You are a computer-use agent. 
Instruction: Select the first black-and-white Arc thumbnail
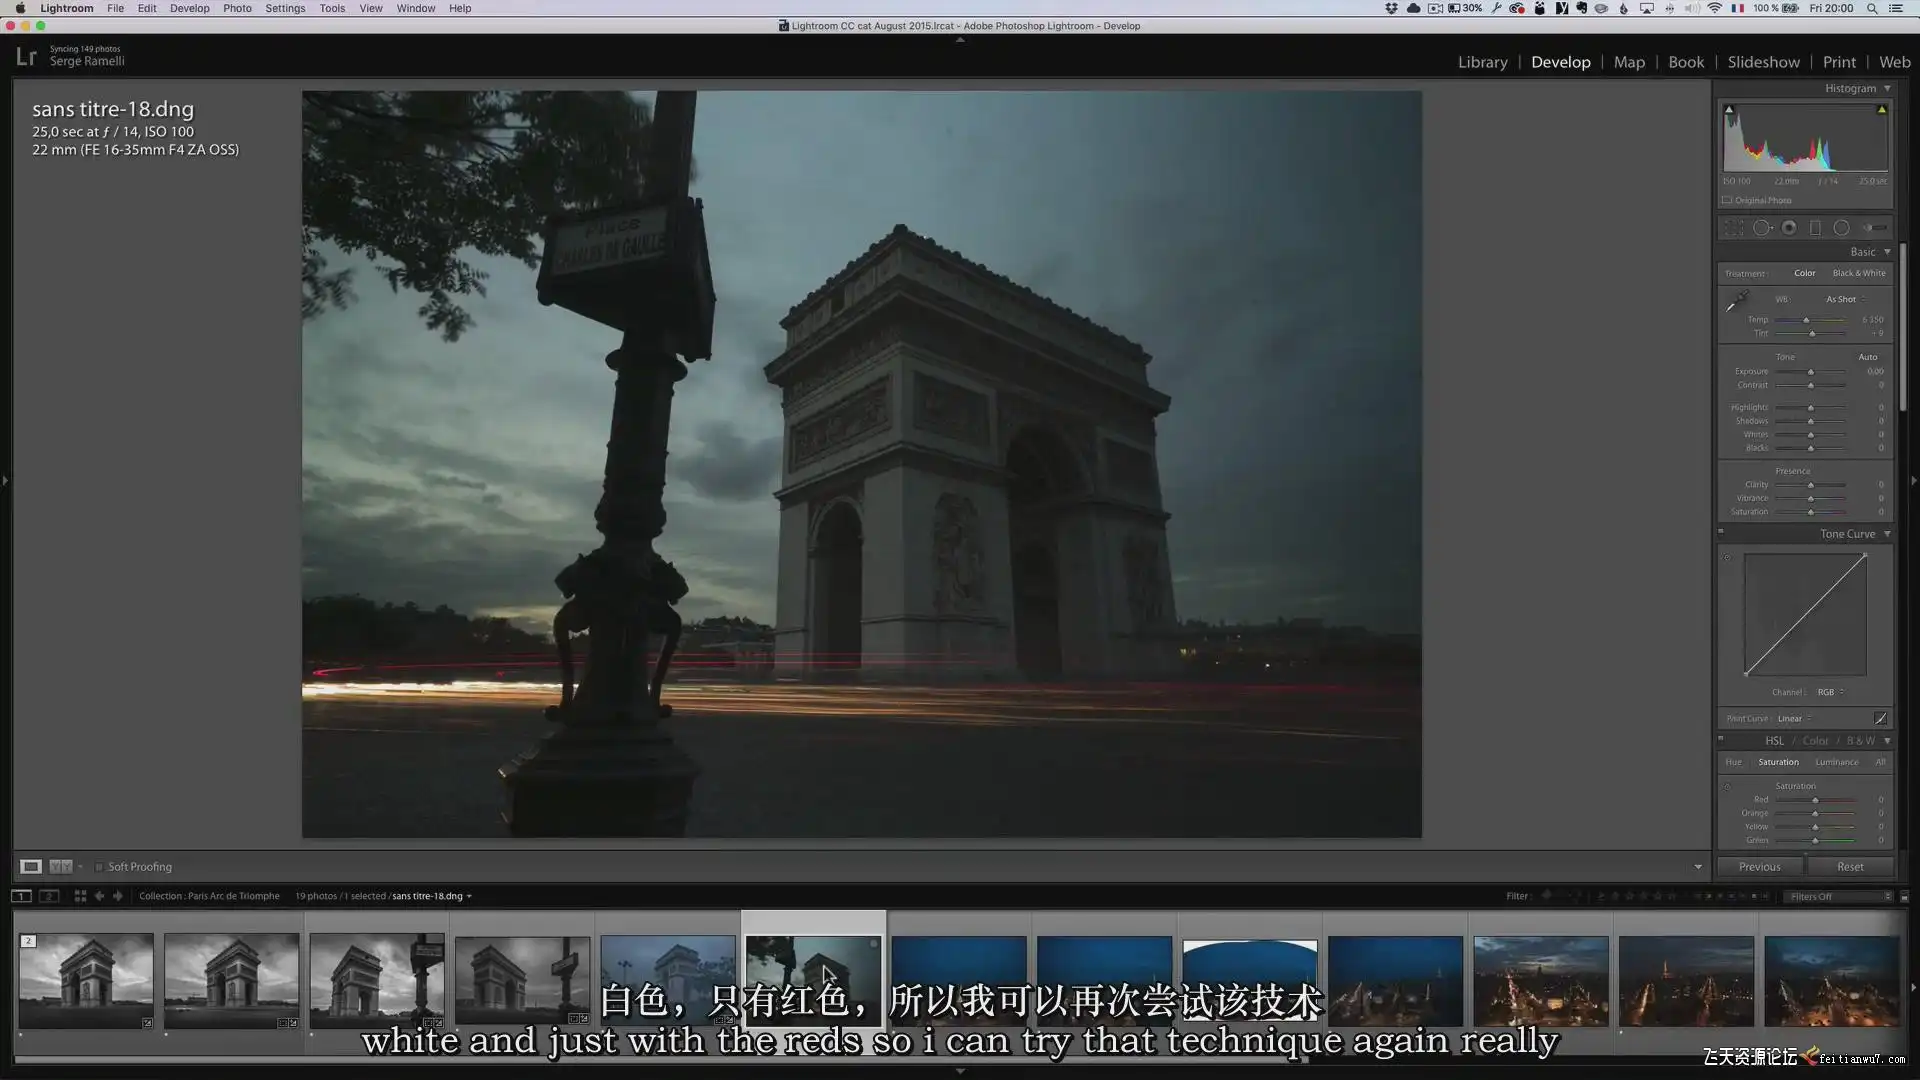[86, 980]
